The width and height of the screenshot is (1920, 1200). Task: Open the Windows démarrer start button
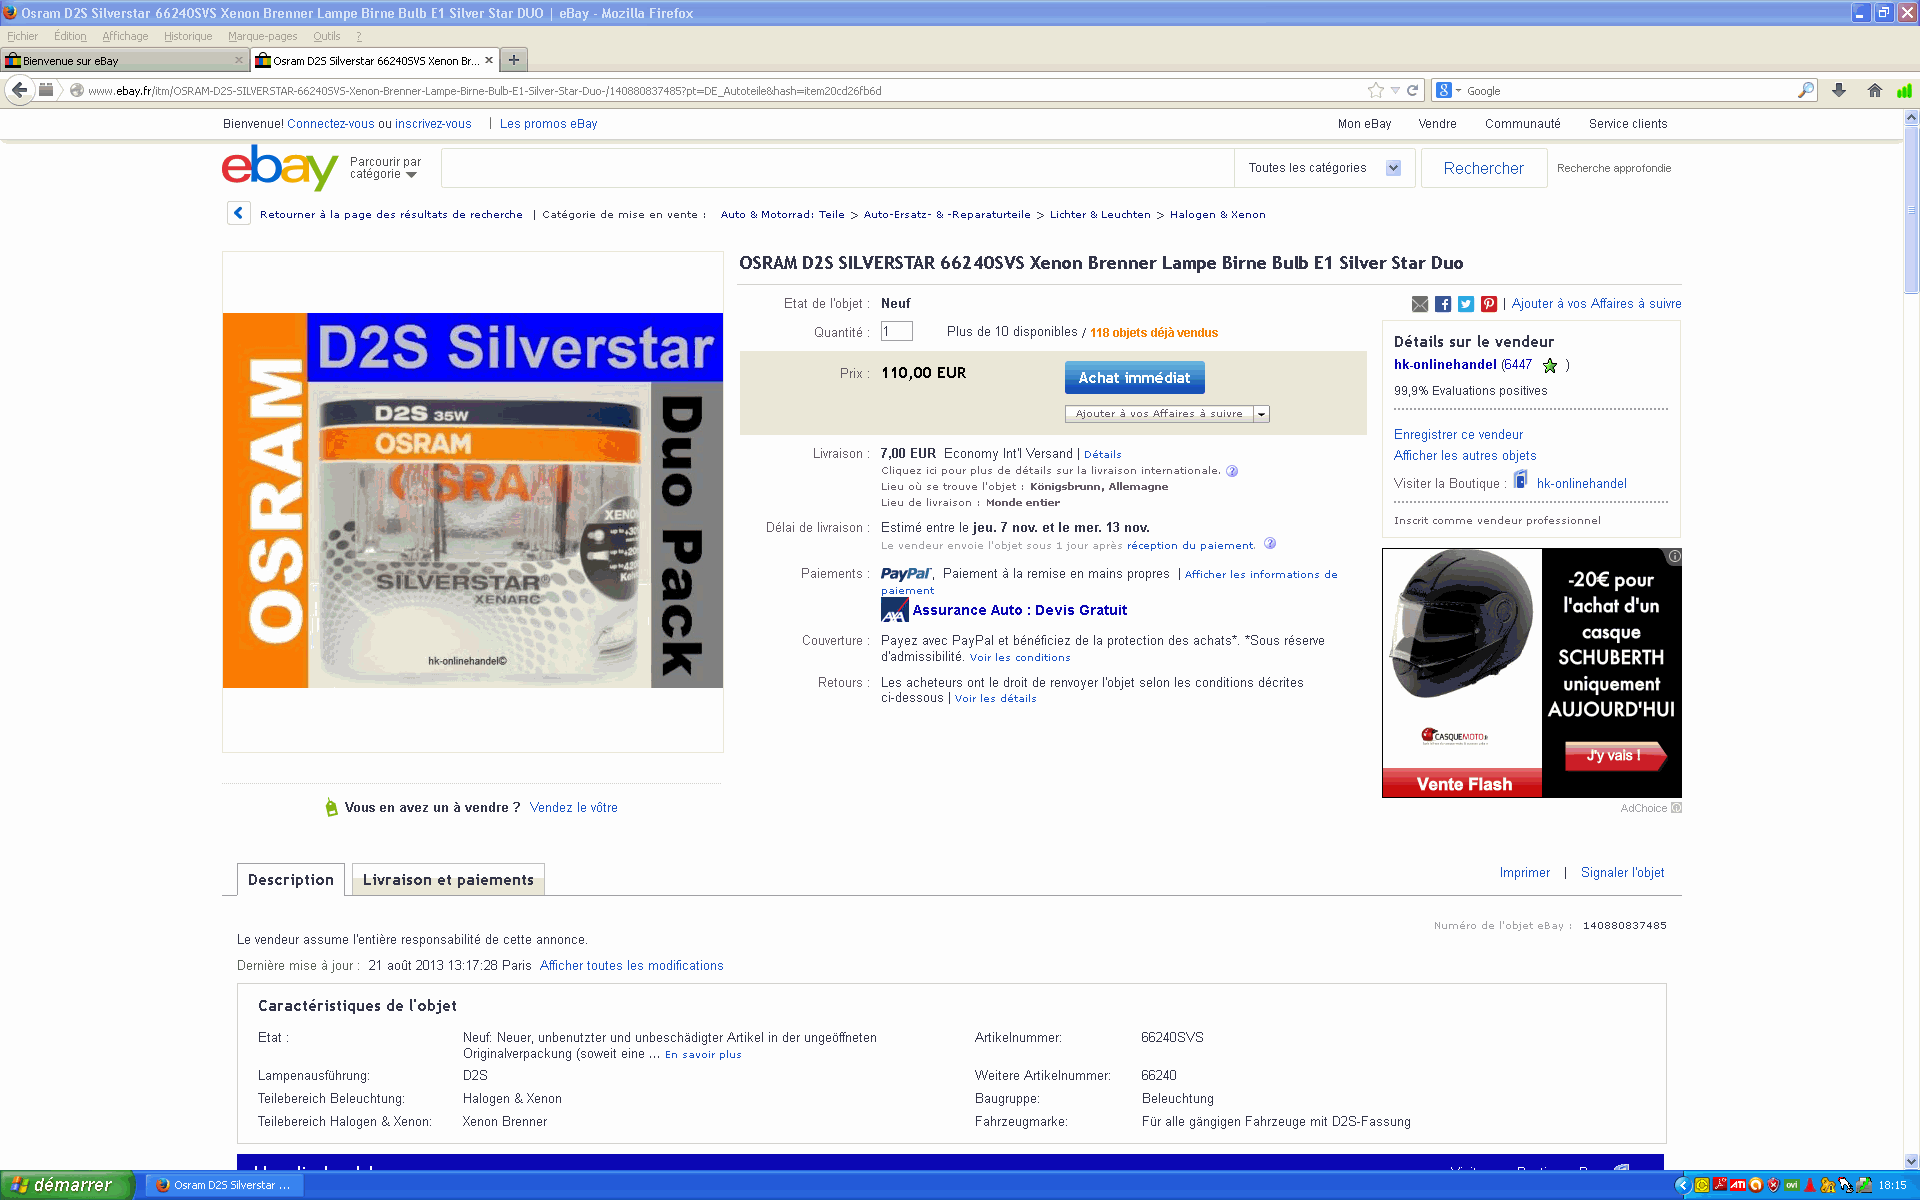coord(66,1185)
